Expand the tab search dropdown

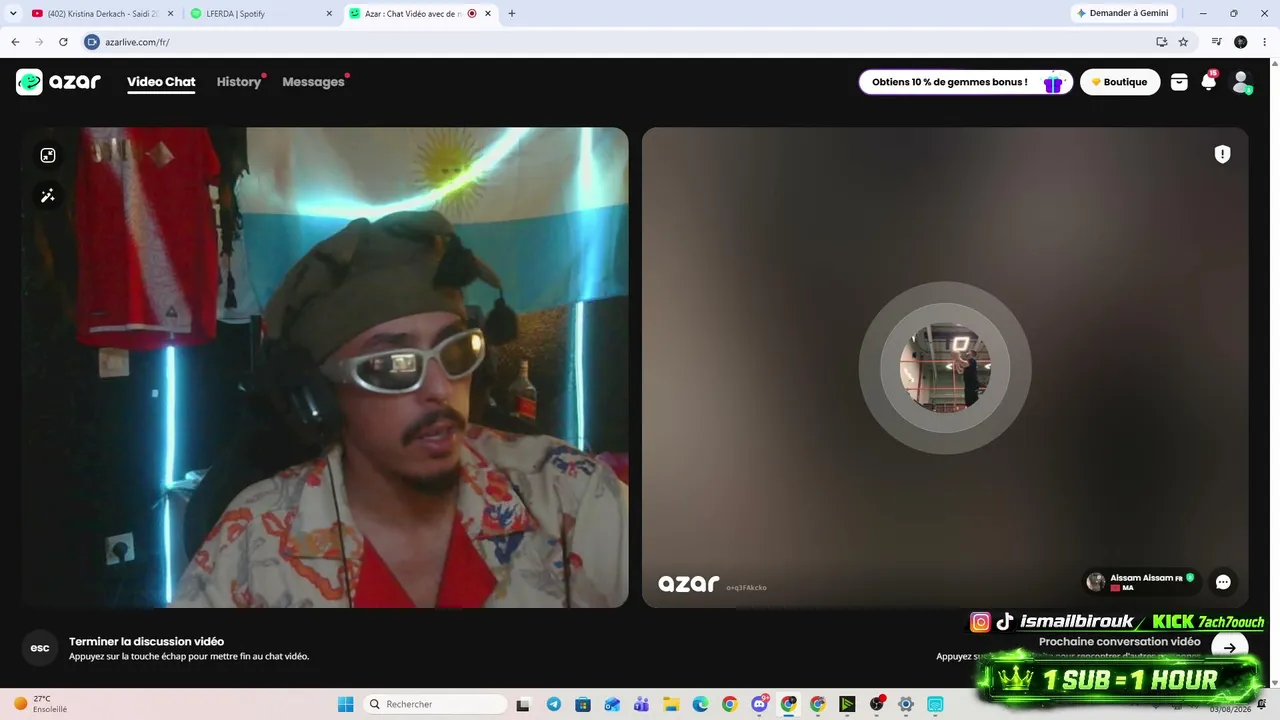(x=13, y=13)
